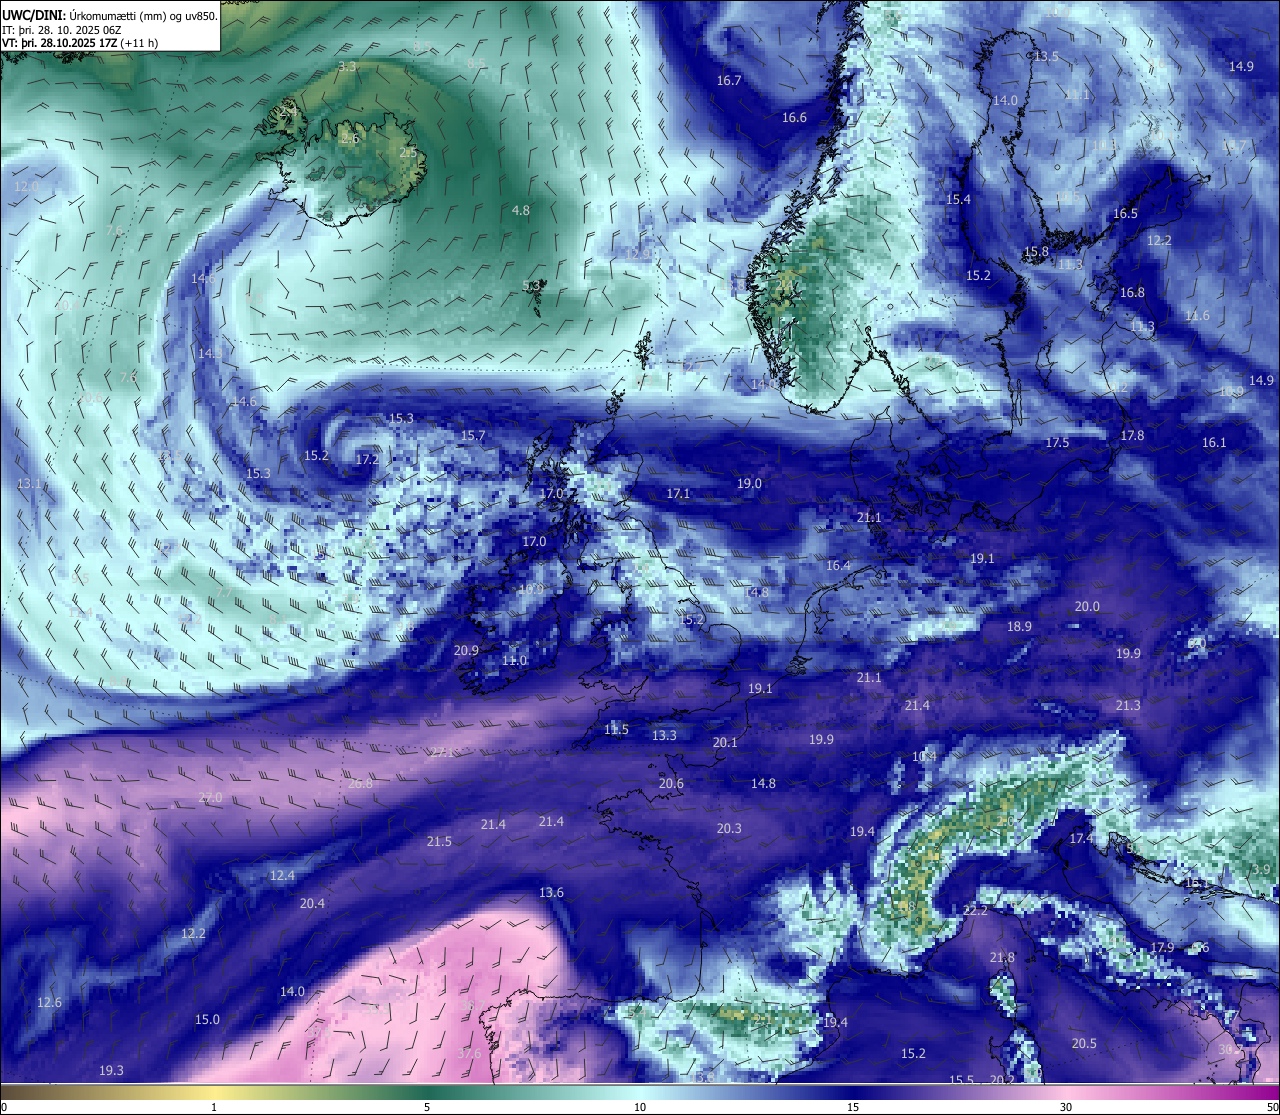Click the 1 tick on color scale
Screen dimensions: 1280x1115
[214, 1107]
